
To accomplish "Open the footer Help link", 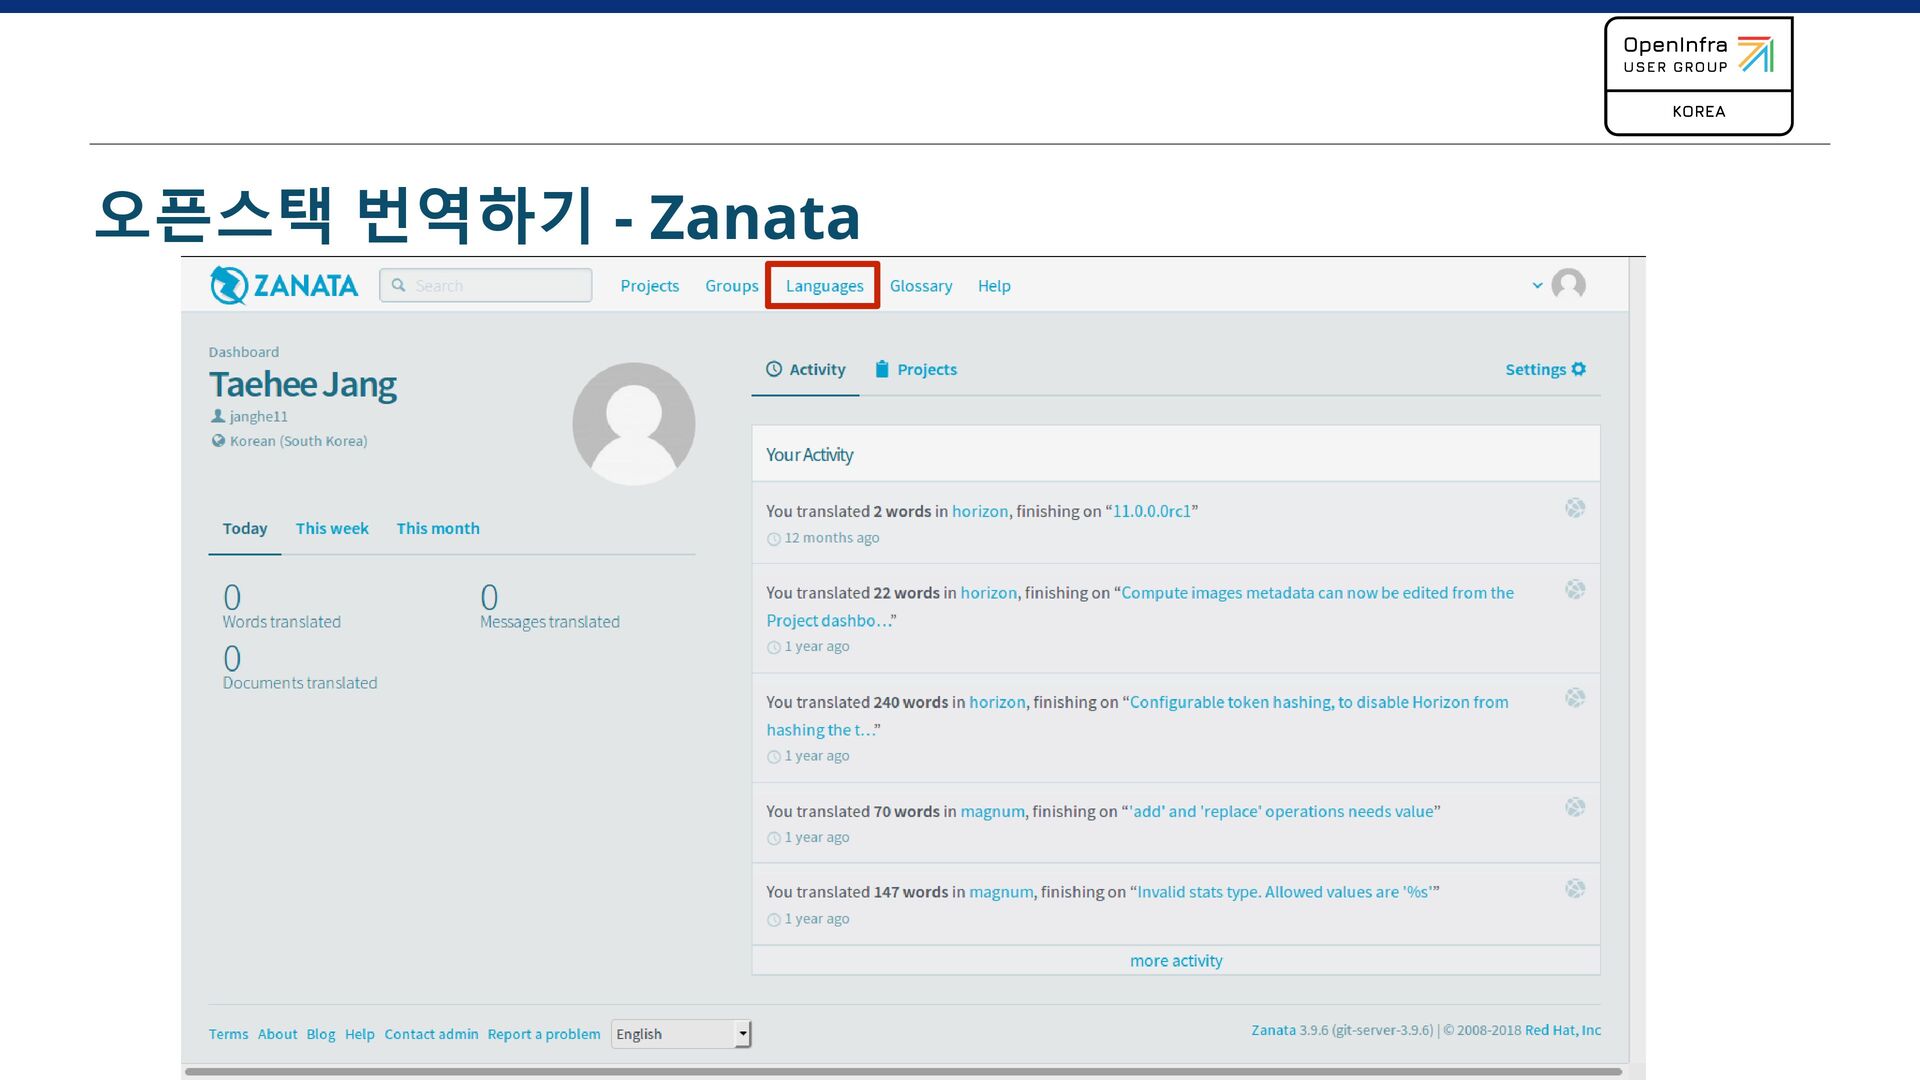I will (360, 1034).
